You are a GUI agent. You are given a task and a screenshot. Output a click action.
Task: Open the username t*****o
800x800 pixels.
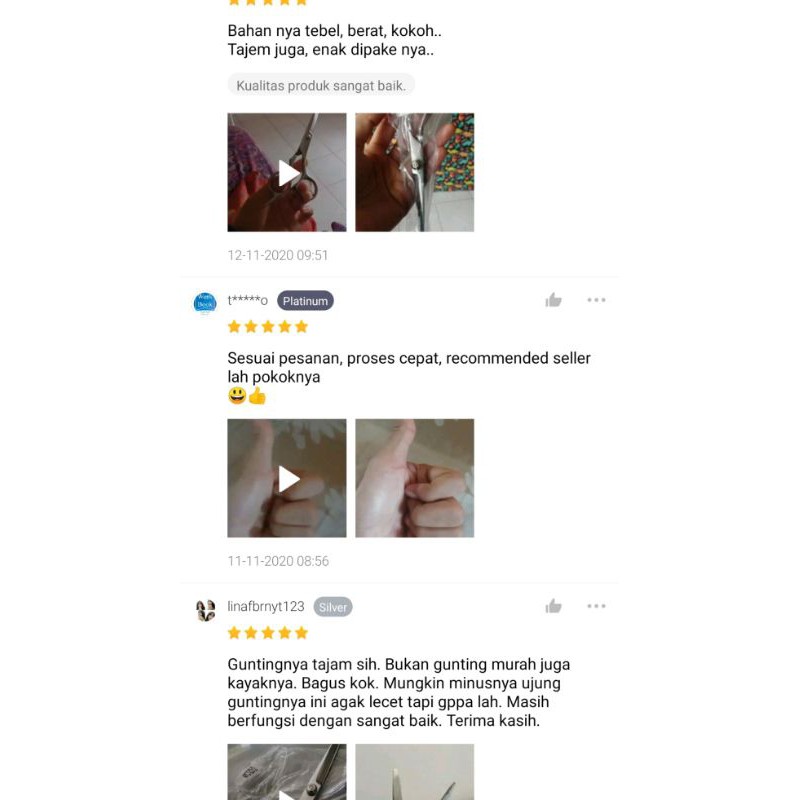247,301
